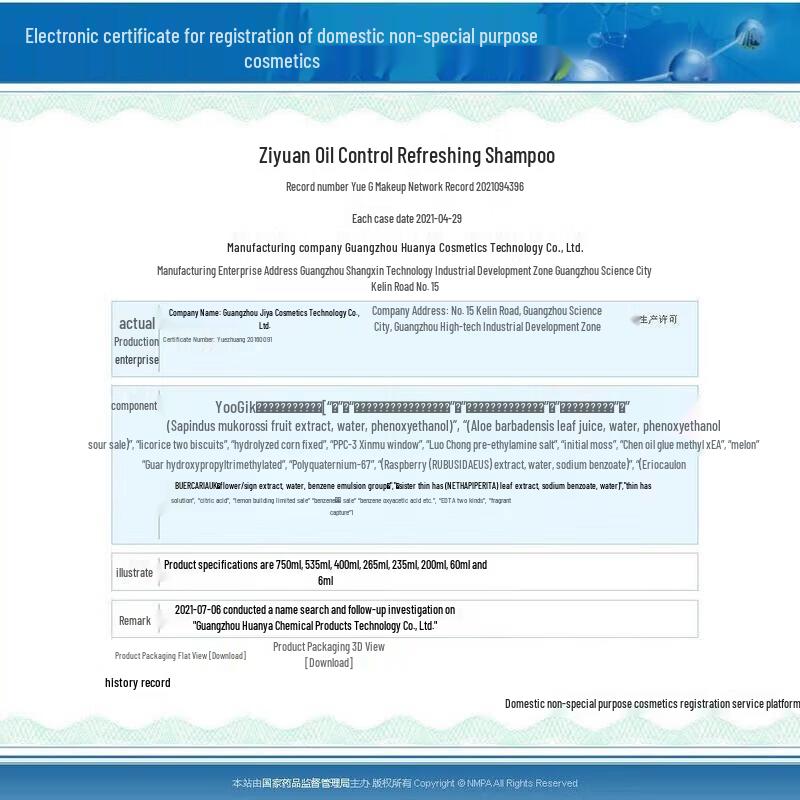Click the record number 2021094396 line
The image size is (800, 800).
click(x=405, y=187)
